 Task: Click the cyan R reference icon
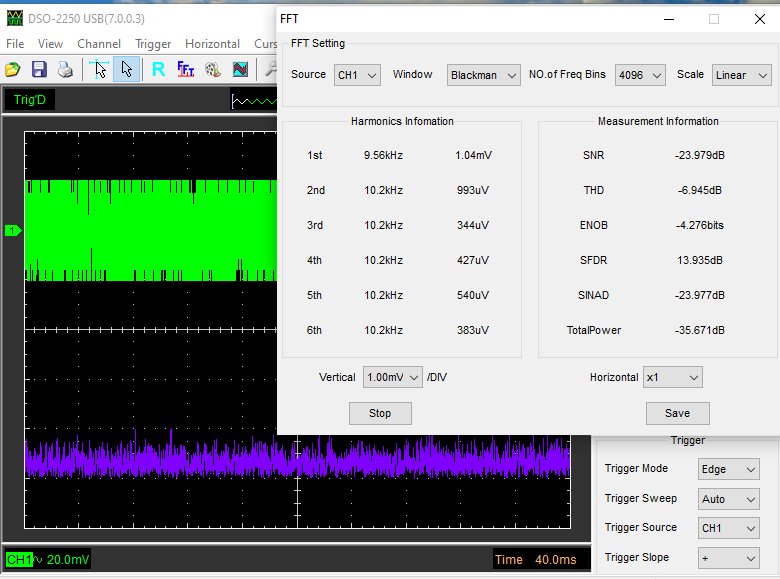coord(158,69)
